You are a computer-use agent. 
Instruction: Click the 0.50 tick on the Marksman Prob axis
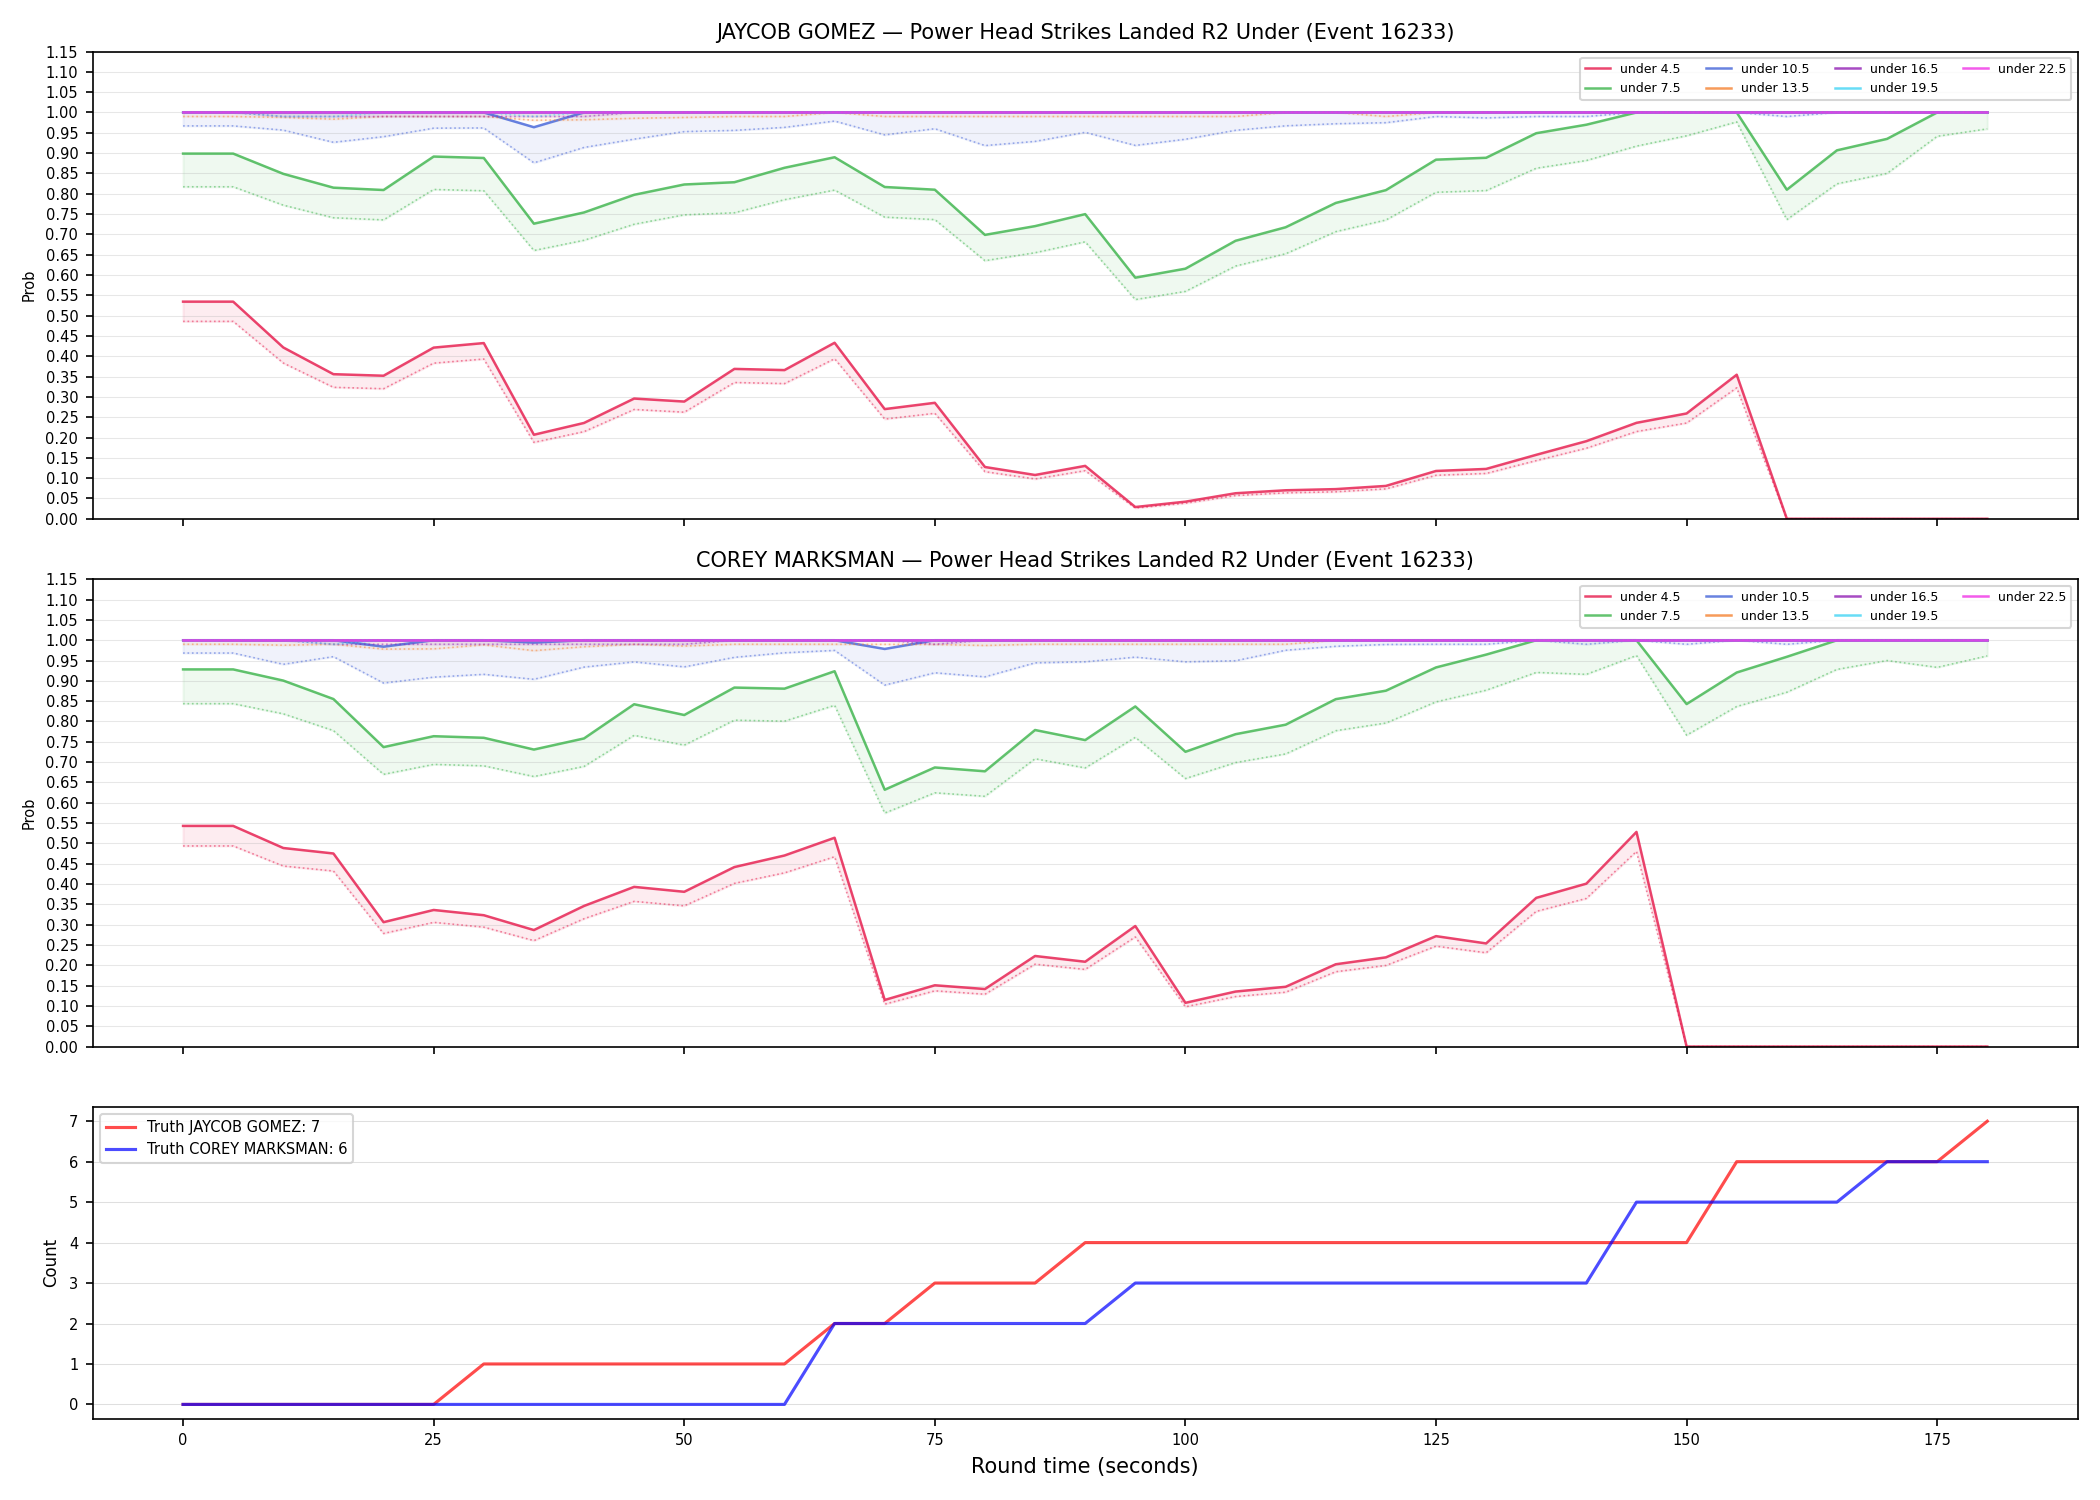[62, 844]
